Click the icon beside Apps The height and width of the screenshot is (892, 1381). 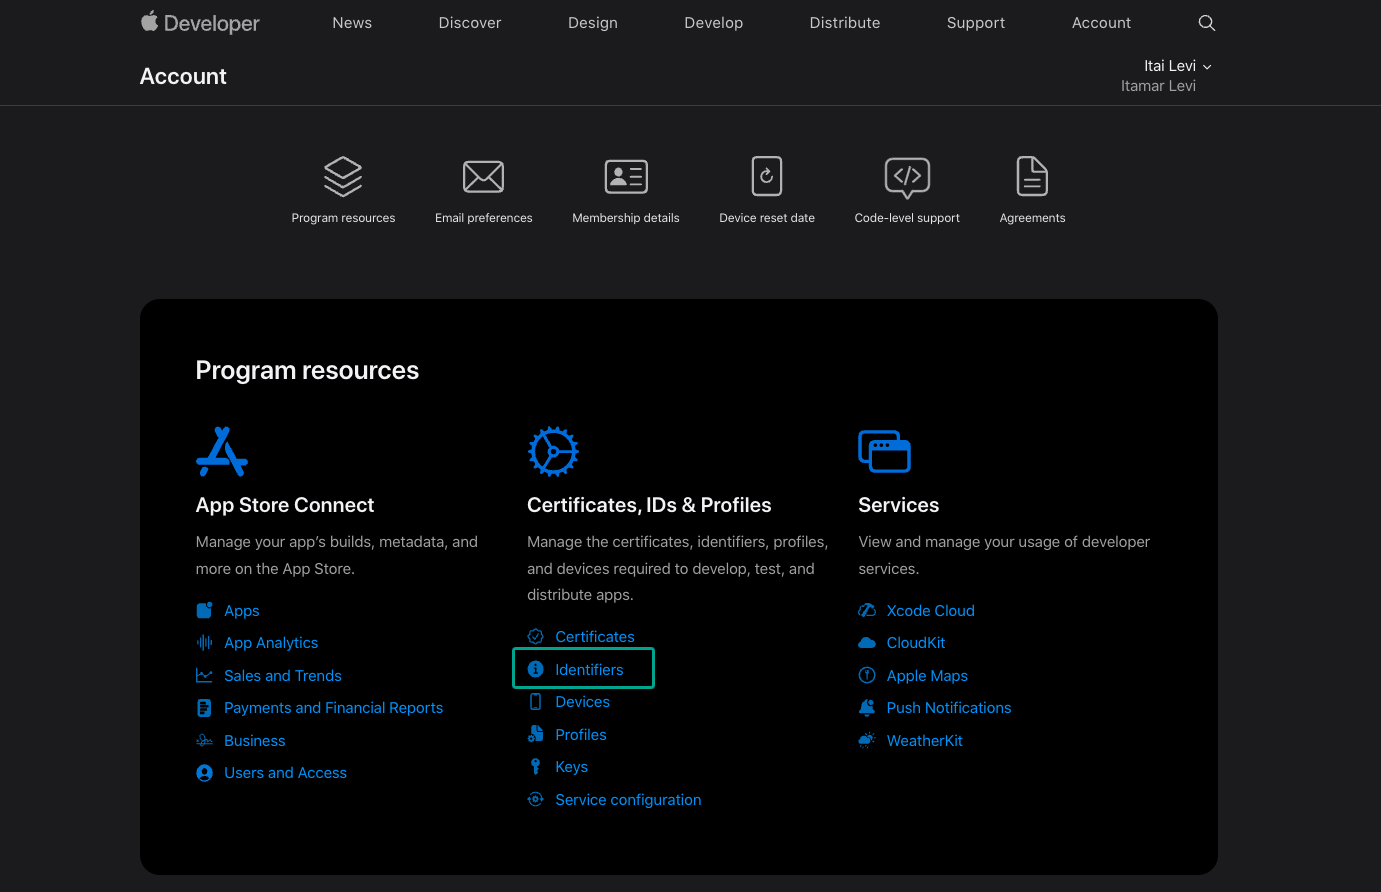[x=205, y=610]
